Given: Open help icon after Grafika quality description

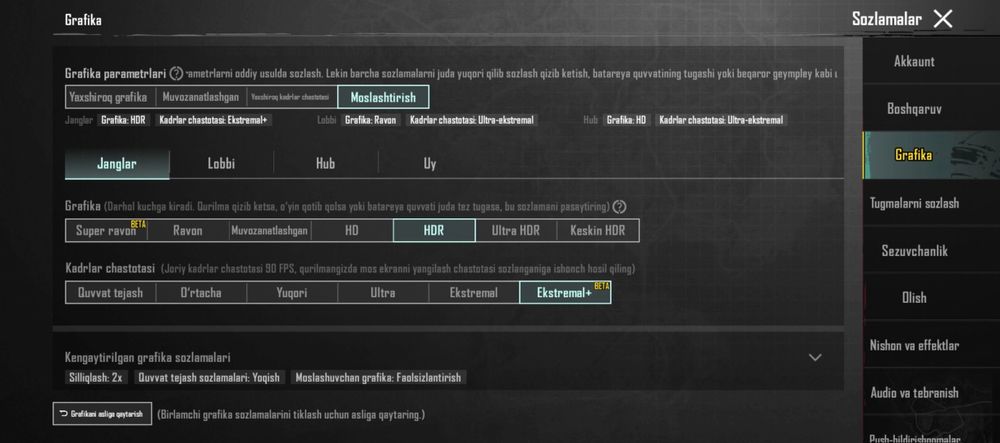Looking at the screenshot, I should (x=619, y=207).
